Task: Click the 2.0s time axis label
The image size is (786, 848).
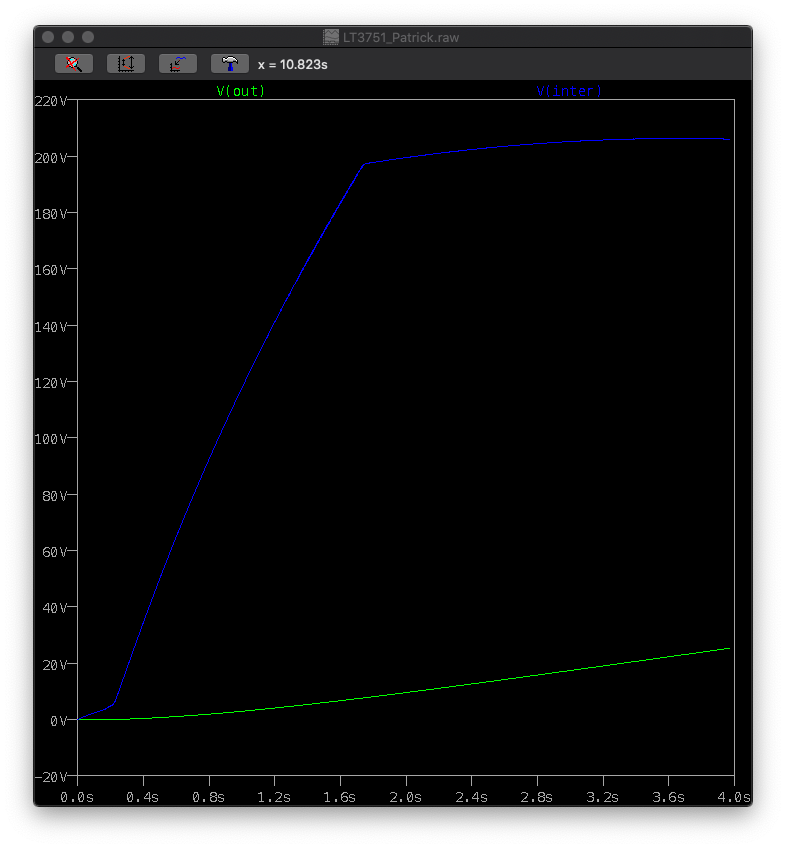Action: (x=406, y=797)
